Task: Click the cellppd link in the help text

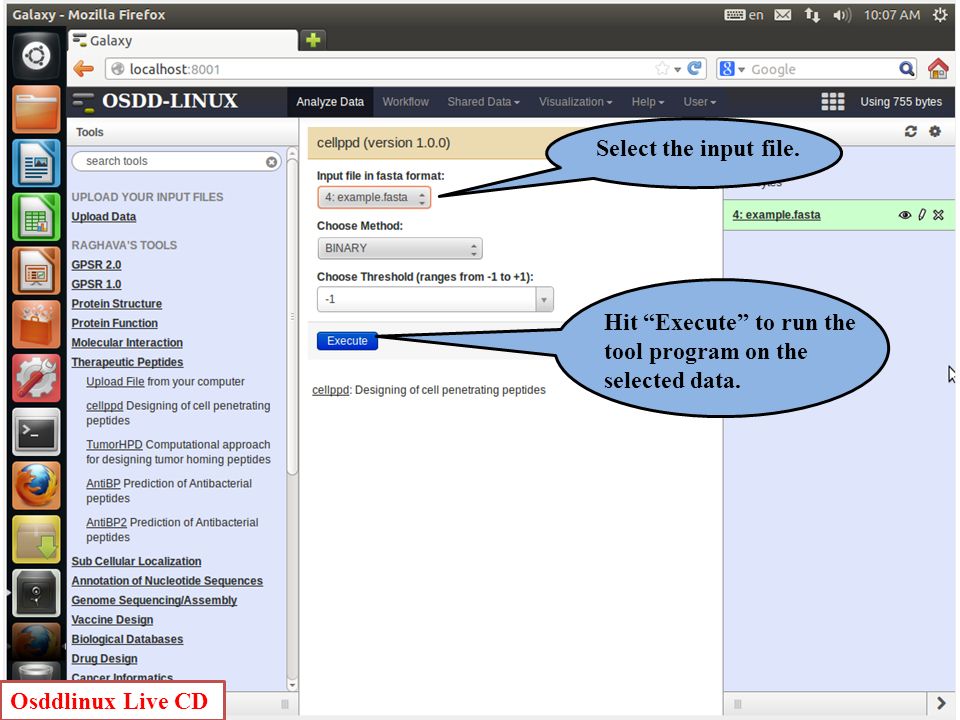Action: [330, 390]
